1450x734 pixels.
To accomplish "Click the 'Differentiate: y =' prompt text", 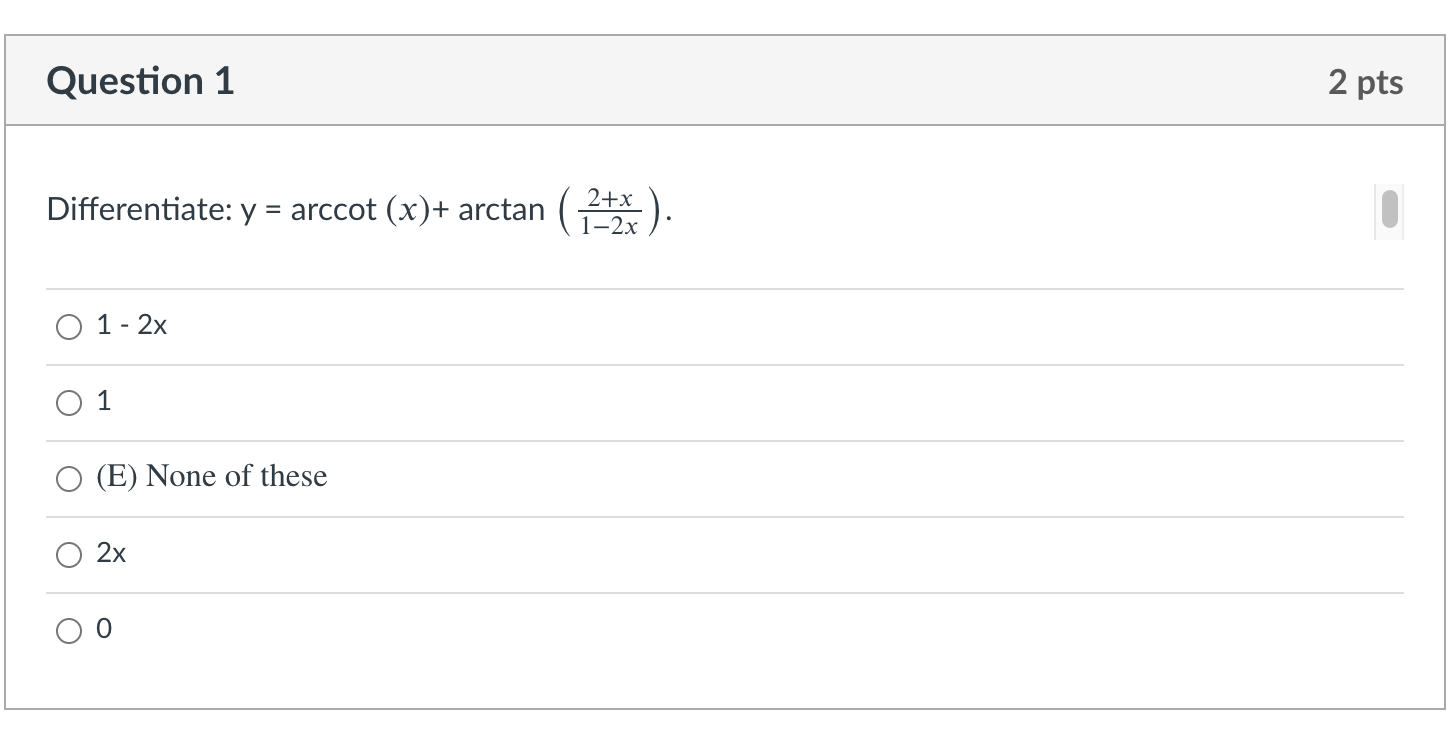I will tap(166, 210).
